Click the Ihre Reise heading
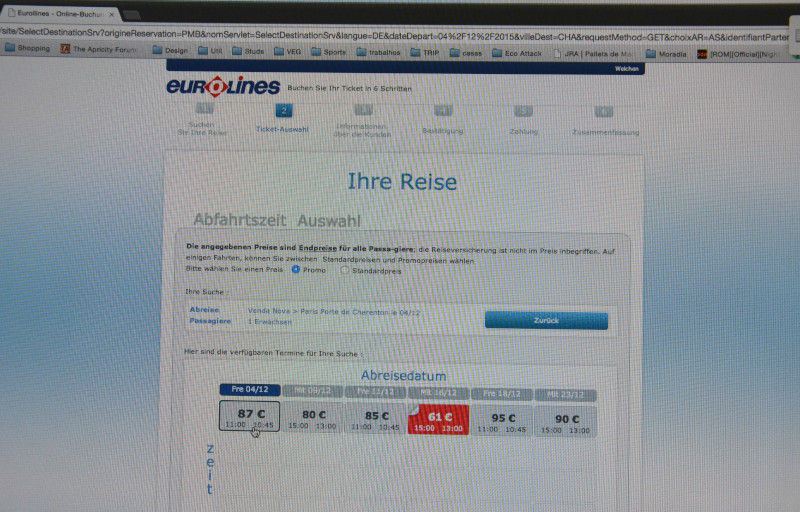Image resolution: width=800 pixels, height=512 pixels. pos(402,182)
